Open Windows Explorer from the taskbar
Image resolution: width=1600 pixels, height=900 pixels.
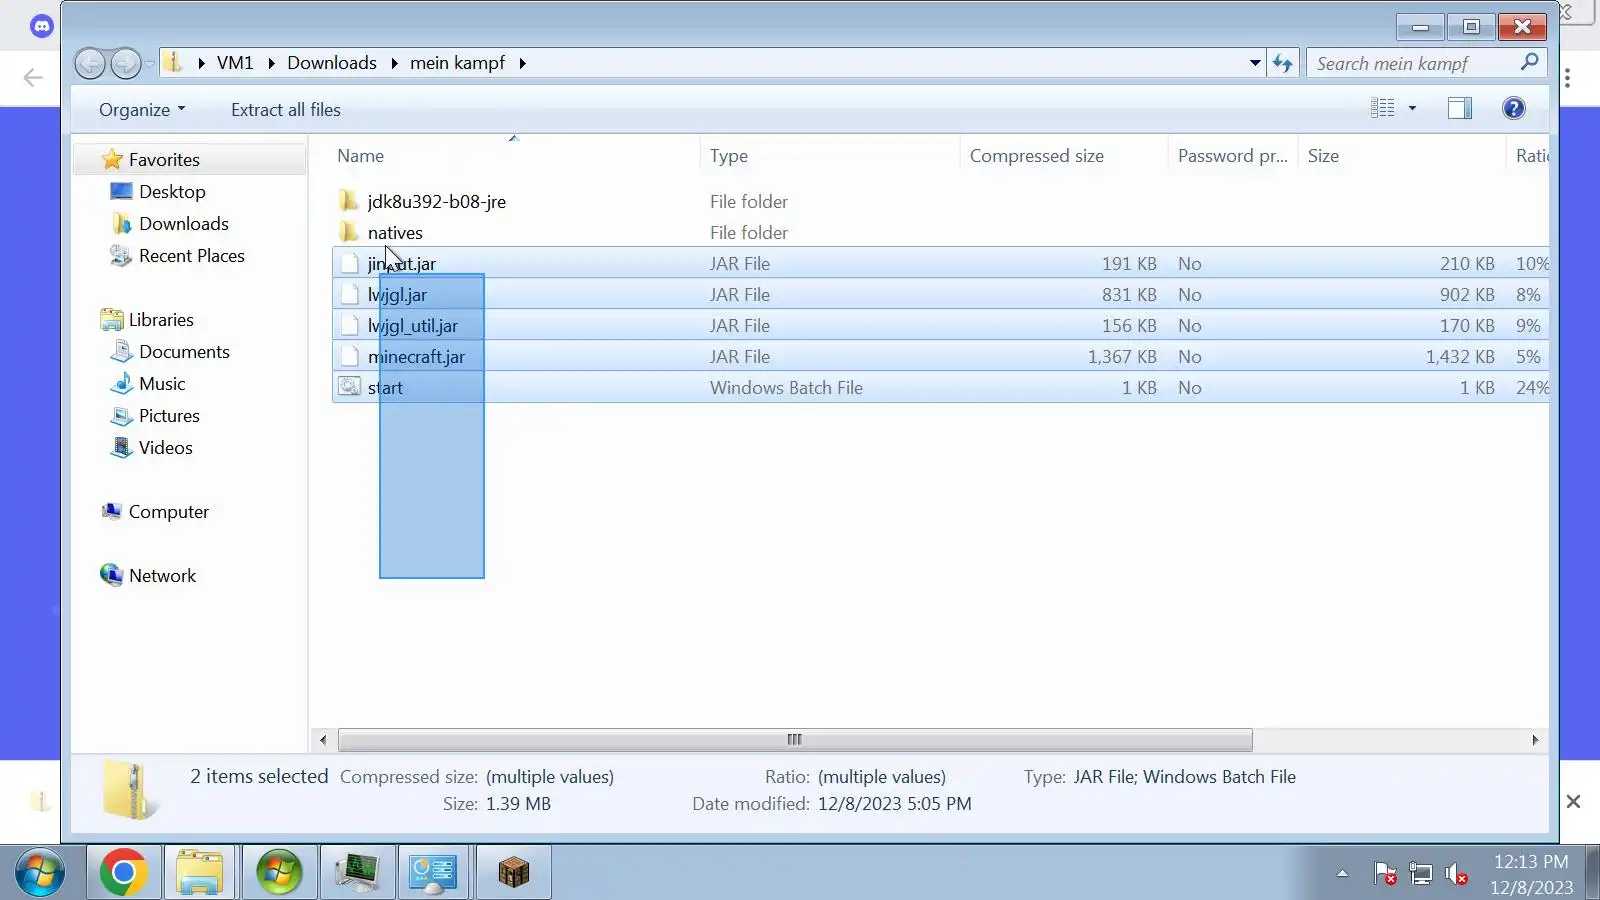pyautogui.click(x=200, y=873)
